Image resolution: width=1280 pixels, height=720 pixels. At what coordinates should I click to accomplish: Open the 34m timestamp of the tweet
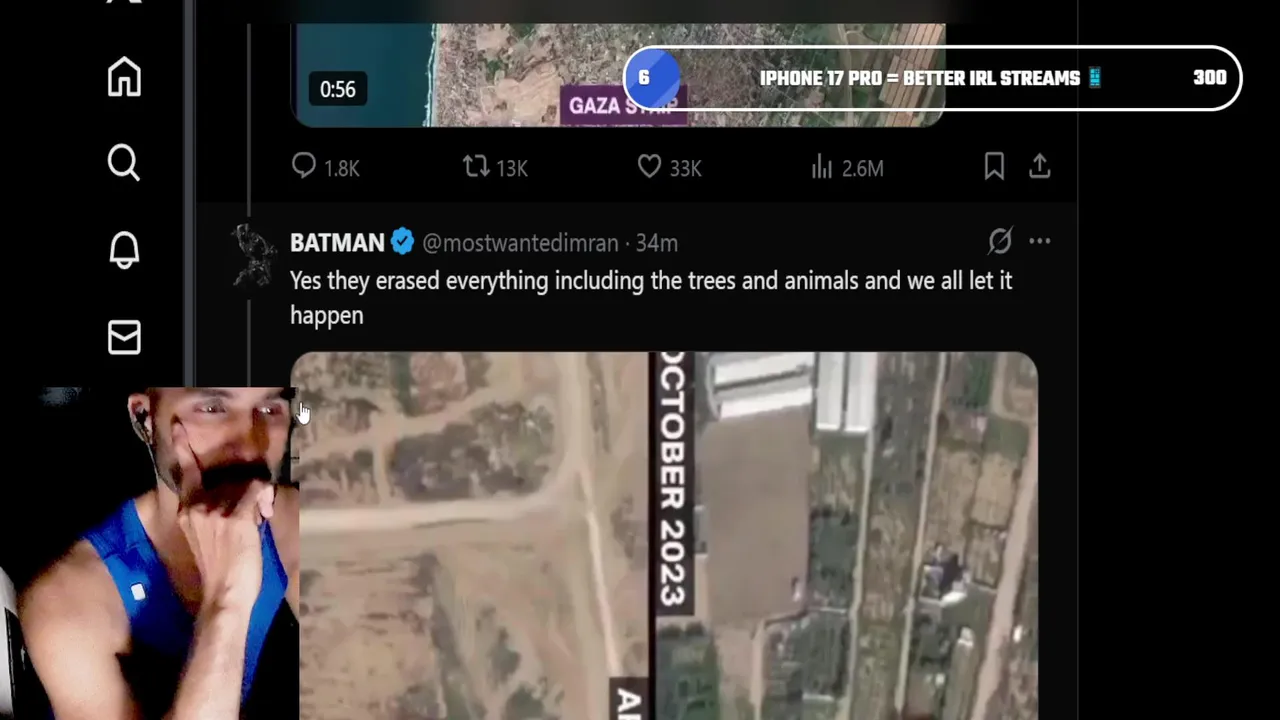pyautogui.click(x=657, y=243)
